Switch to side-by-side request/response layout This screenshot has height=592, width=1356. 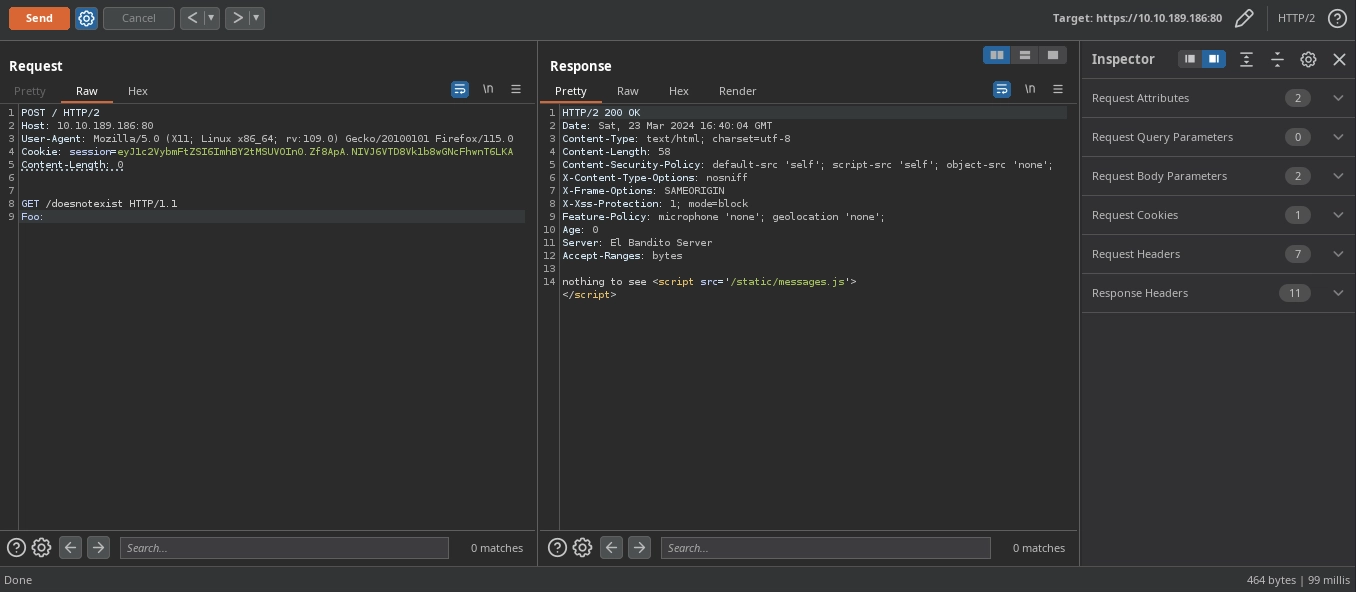click(996, 55)
